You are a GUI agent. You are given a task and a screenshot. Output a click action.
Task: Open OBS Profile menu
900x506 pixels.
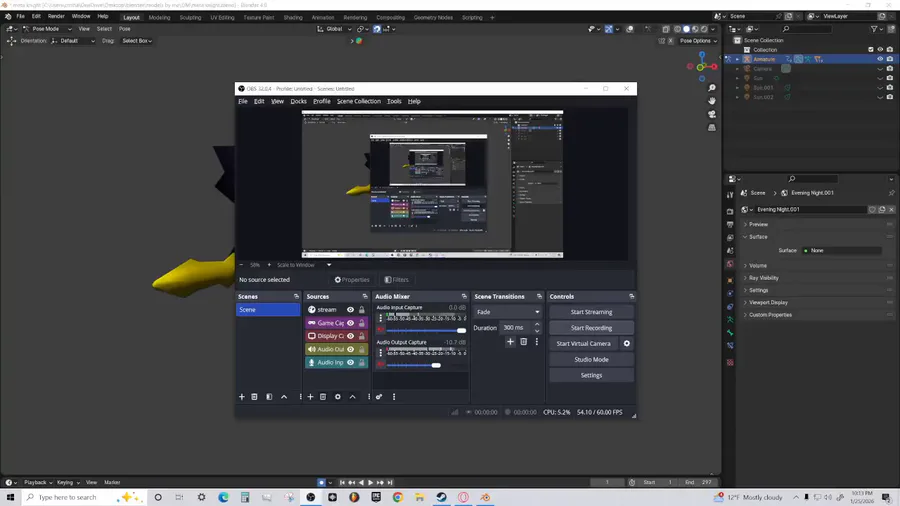[321, 101]
